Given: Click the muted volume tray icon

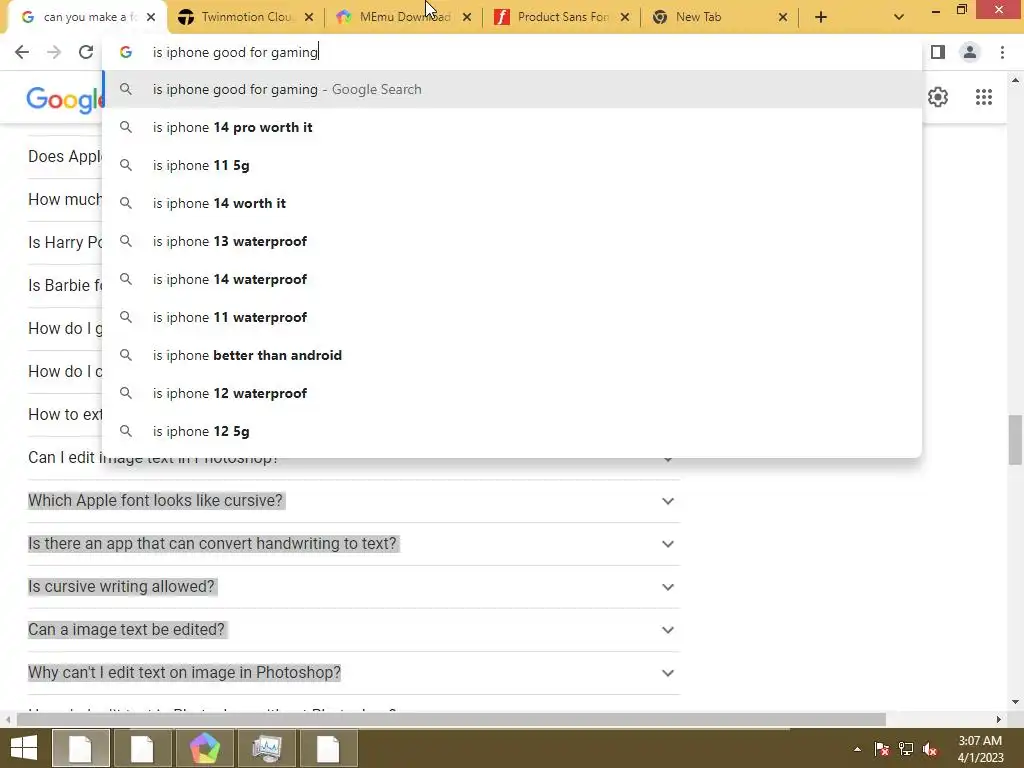Looking at the screenshot, I should click(x=930, y=749).
